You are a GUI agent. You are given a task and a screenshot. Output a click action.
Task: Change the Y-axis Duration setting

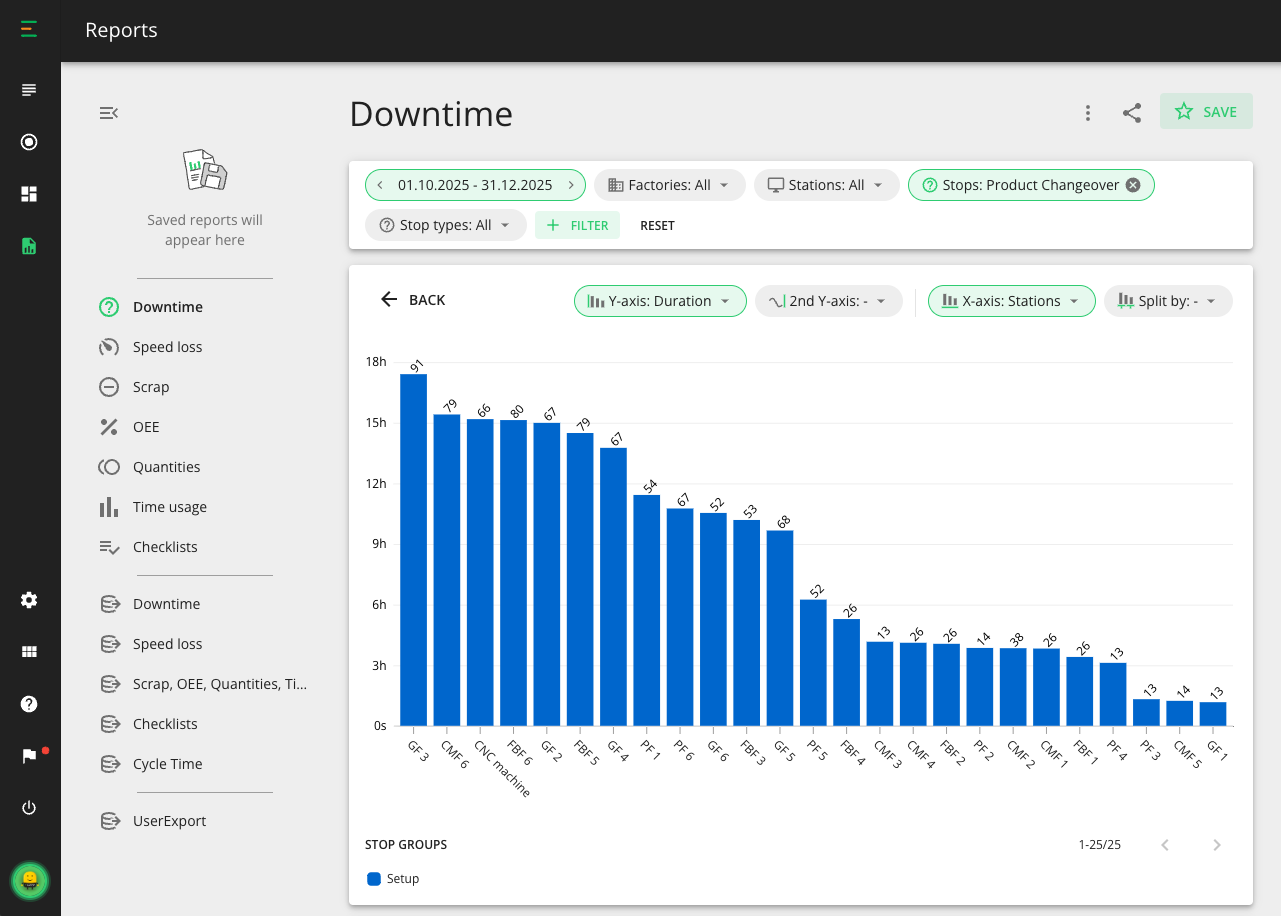point(660,300)
